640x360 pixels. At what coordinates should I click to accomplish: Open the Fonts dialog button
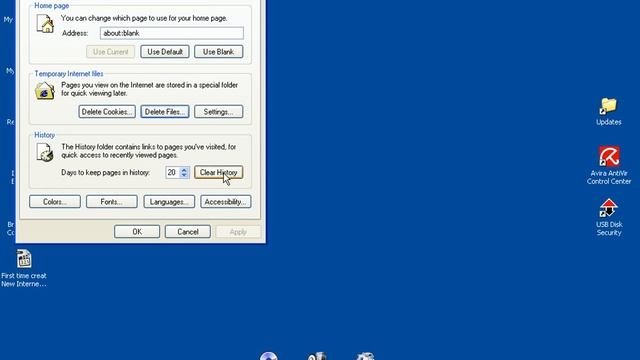pos(111,202)
